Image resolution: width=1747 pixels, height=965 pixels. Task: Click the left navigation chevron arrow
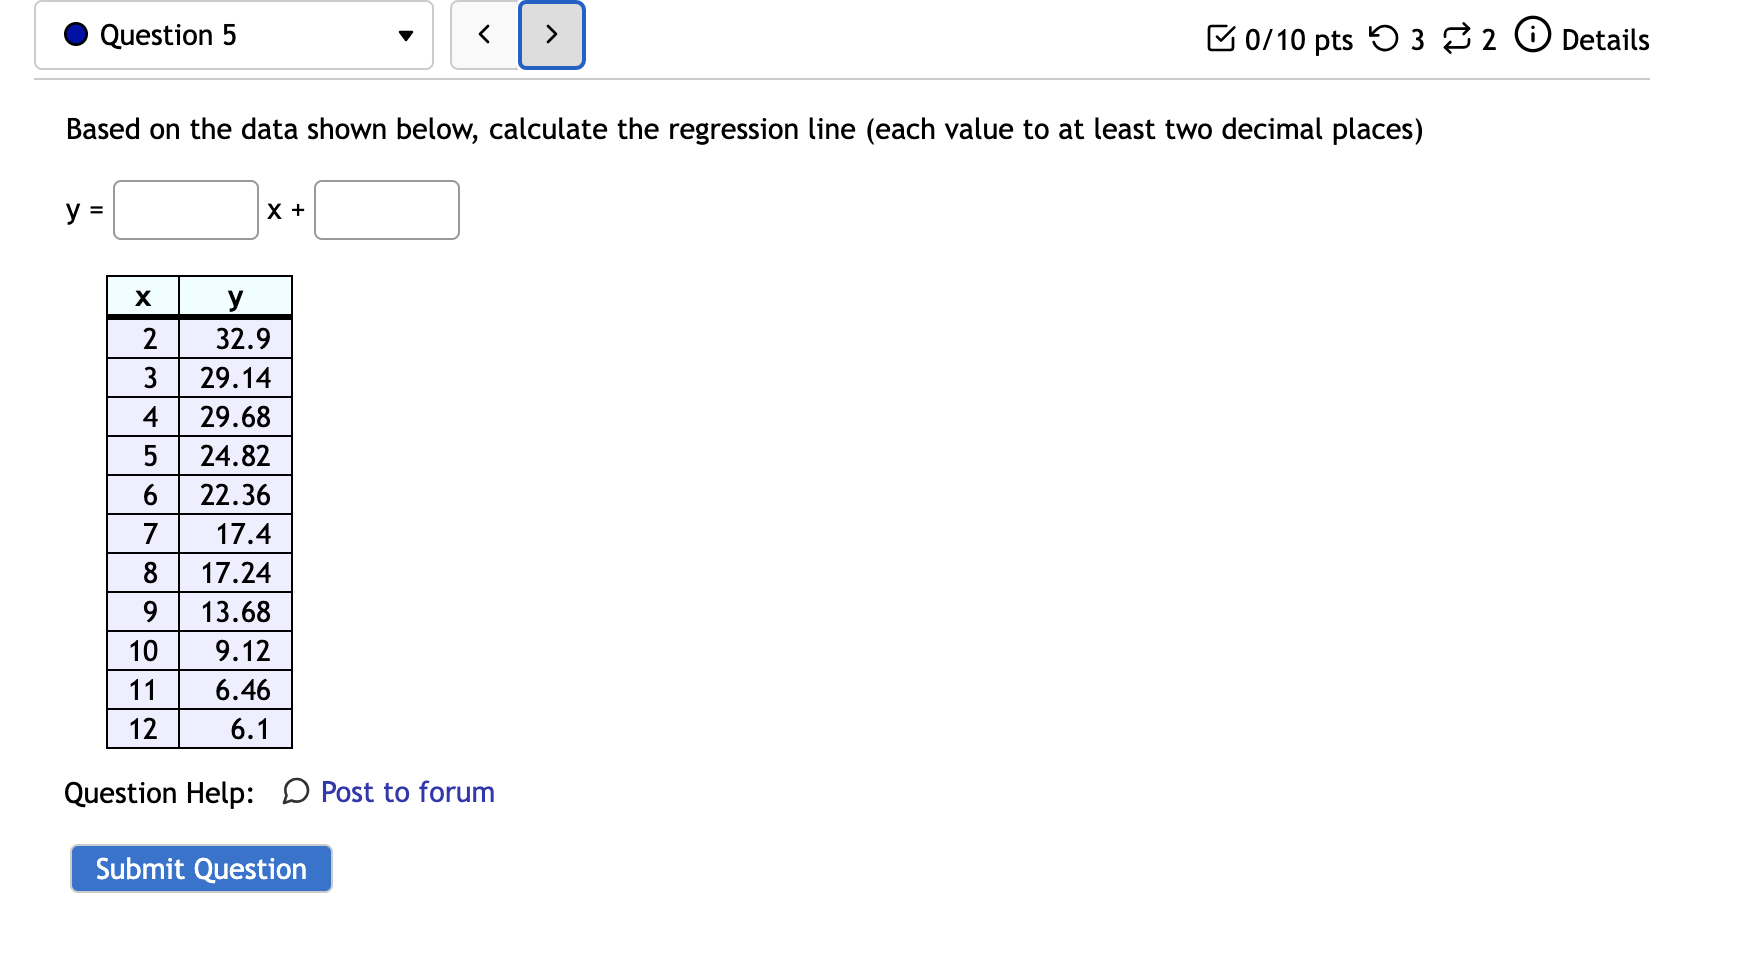[483, 34]
